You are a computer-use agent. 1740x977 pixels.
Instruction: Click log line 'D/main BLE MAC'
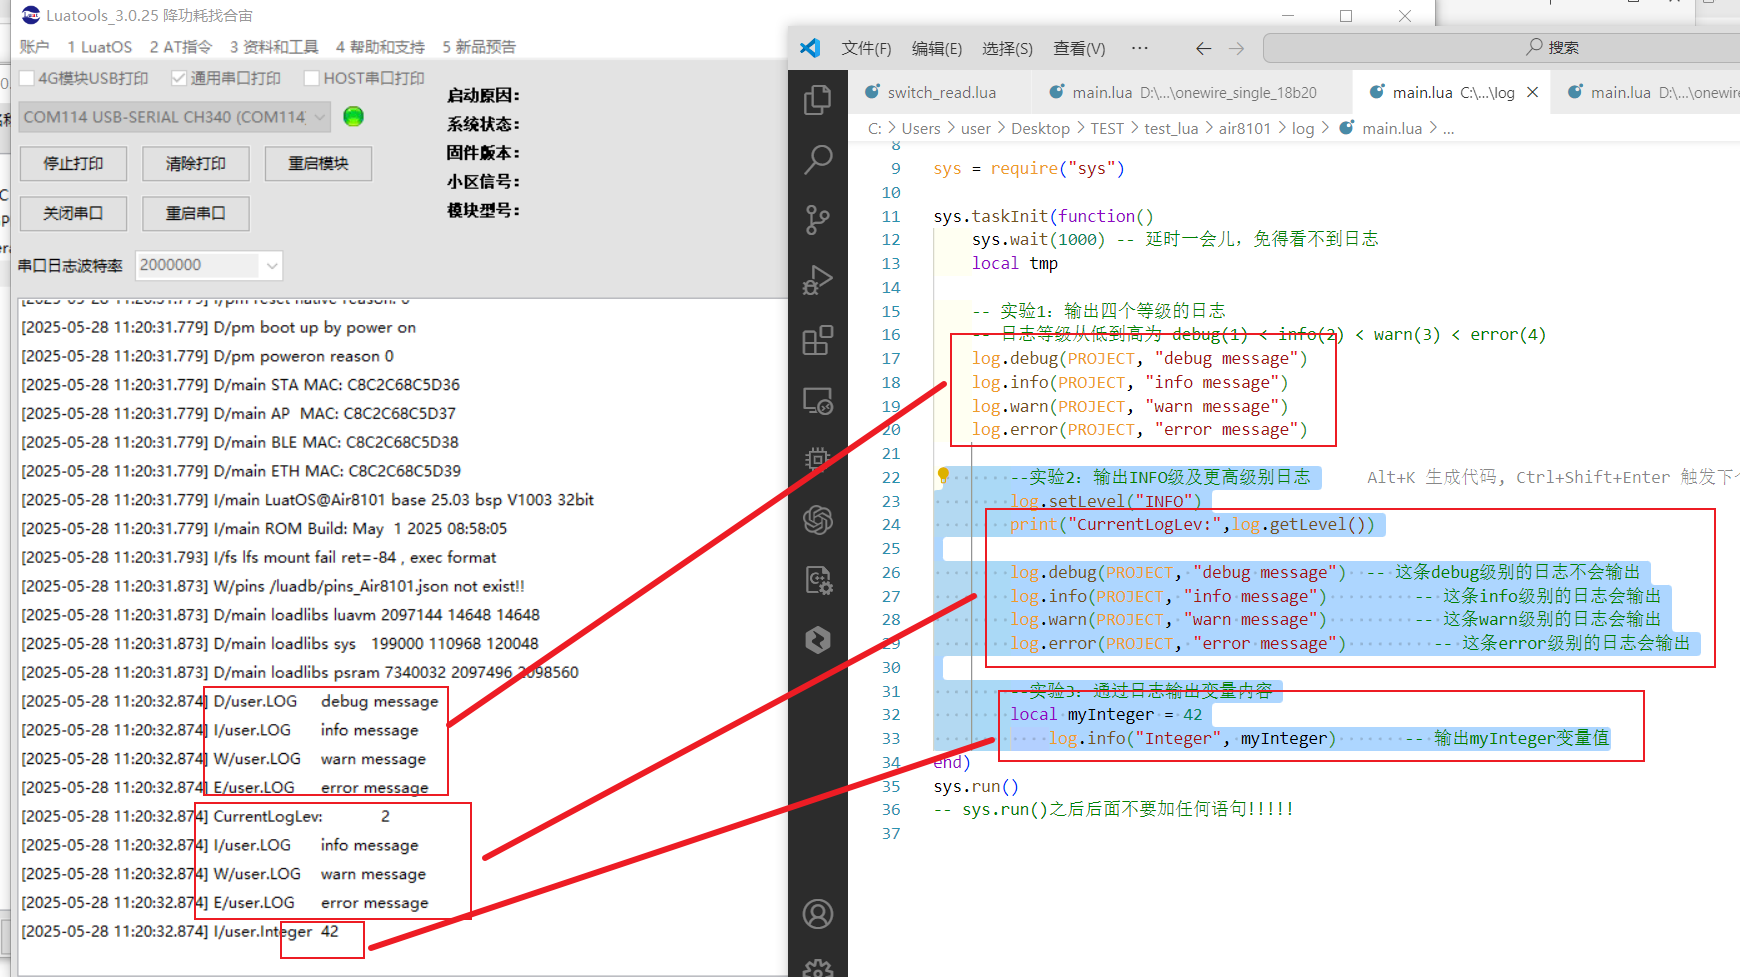[240, 442]
